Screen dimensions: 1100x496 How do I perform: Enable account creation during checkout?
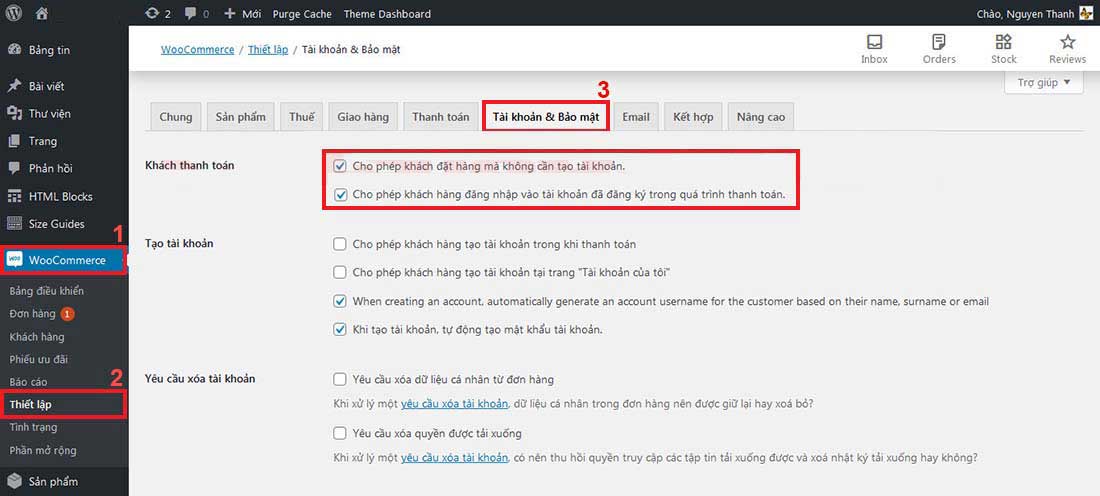[340, 244]
